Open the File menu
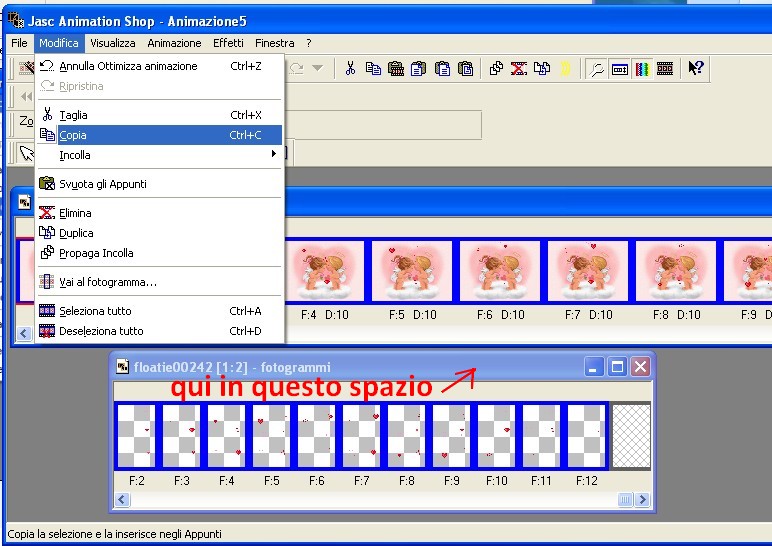Viewport: 772px width, 546px height. point(19,43)
